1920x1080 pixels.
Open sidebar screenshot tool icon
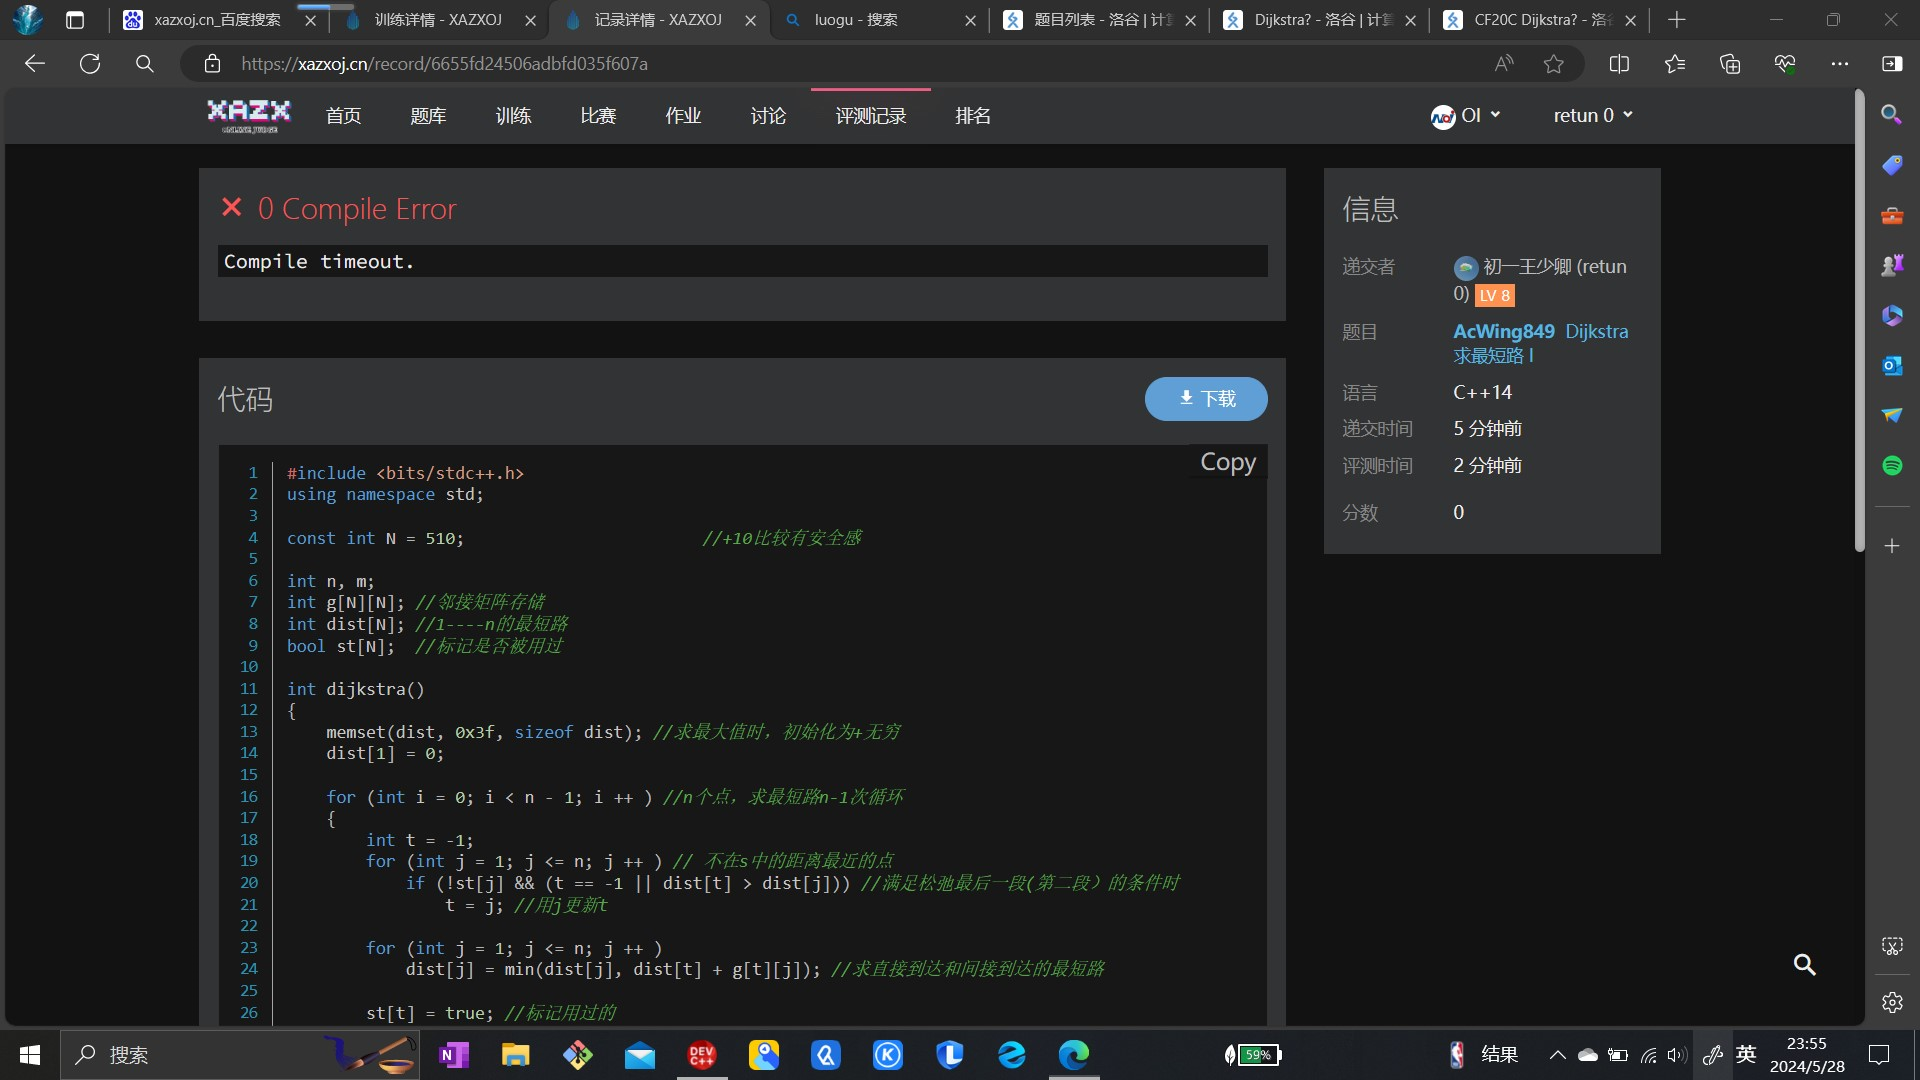click(x=1891, y=946)
